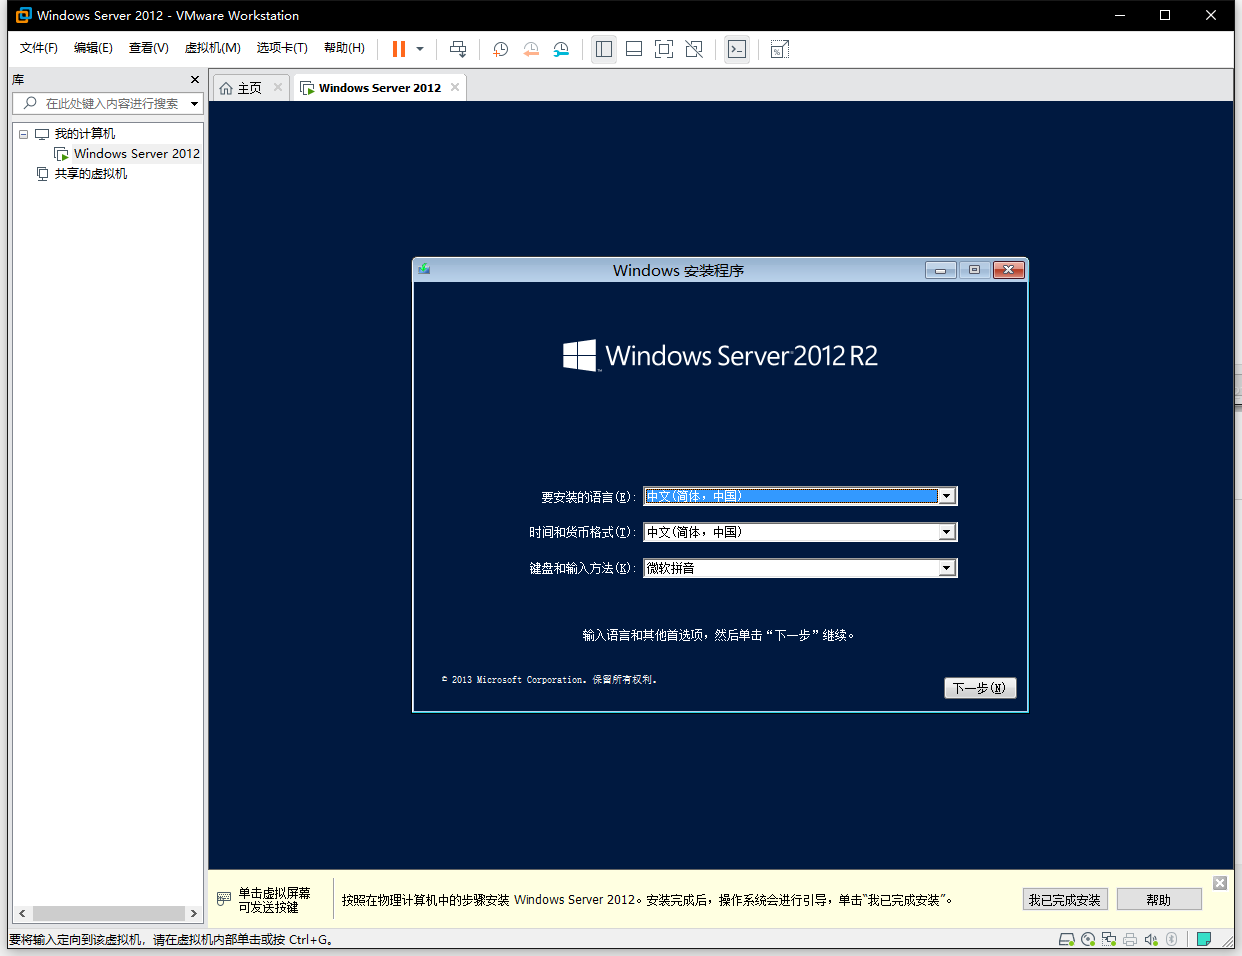The width and height of the screenshot is (1242, 956).
Task: Send Ctrl+Alt+Del to the virtual machine
Action: 457,48
